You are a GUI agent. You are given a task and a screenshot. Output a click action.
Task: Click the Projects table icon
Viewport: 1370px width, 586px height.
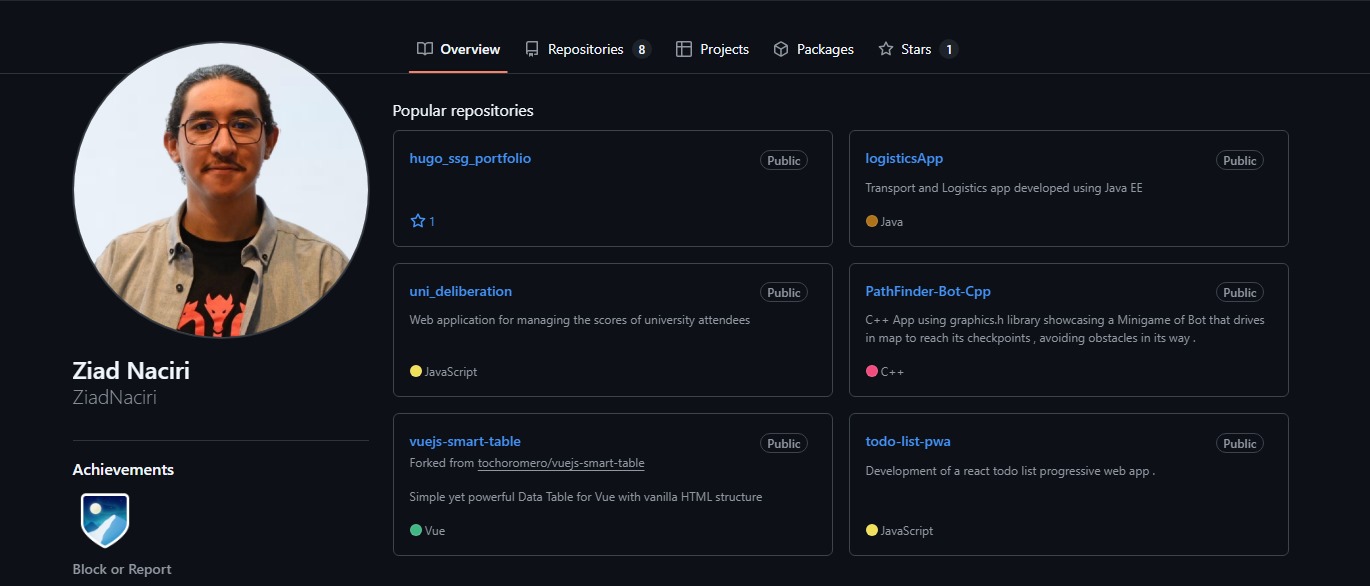(x=684, y=48)
